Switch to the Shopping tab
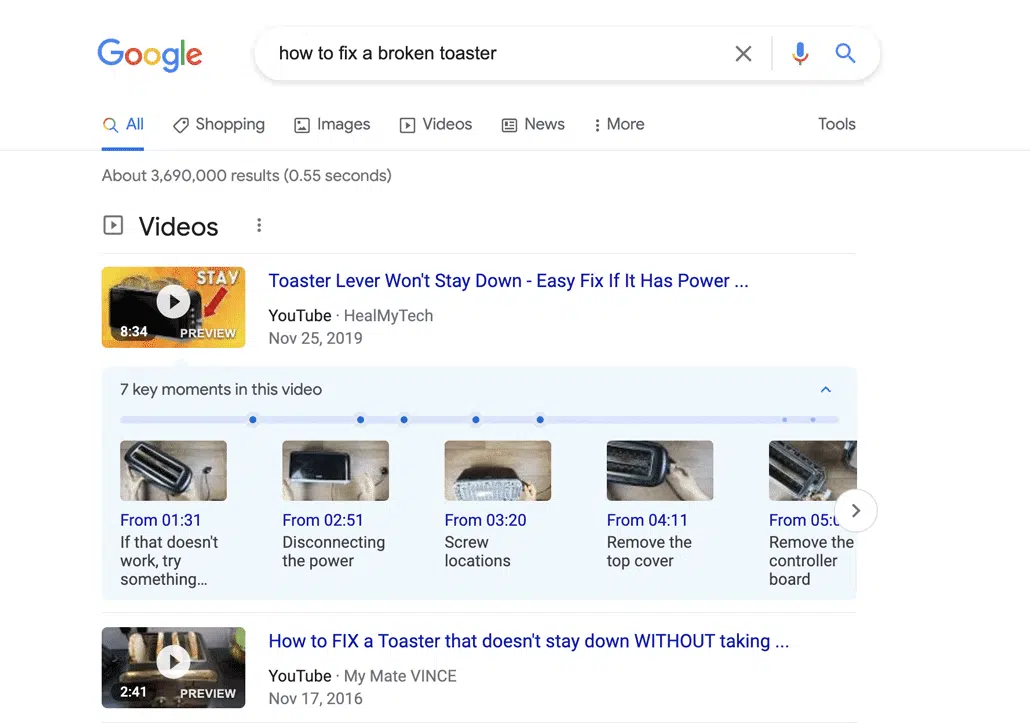The image size is (1030, 723). [x=219, y=125]
